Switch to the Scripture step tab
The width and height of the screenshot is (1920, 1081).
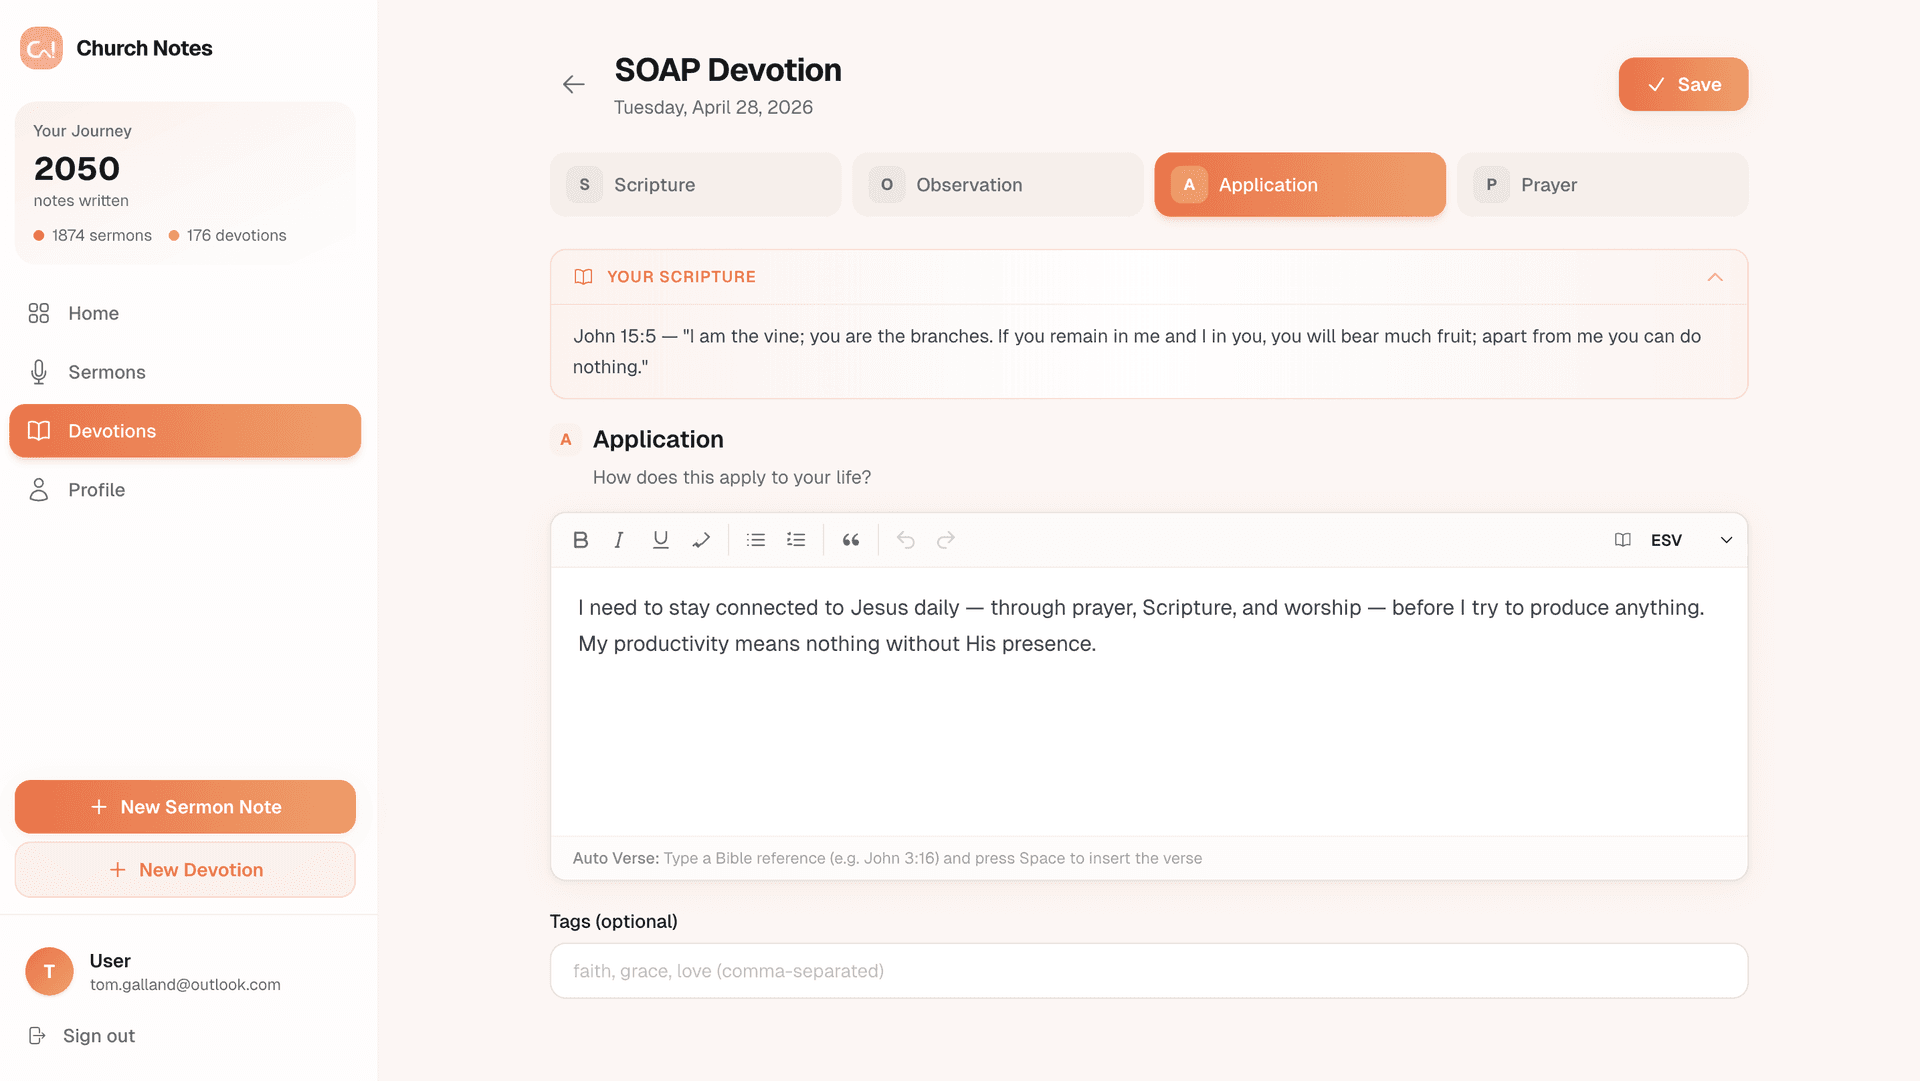click(x=695, y=185)
